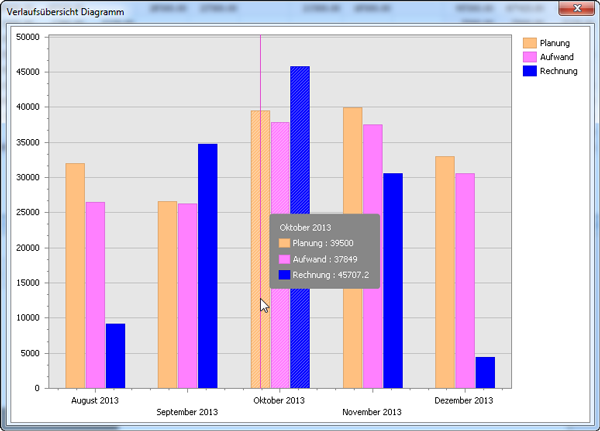The width and height of the screenshot is (600, 431).
Task: Click the tooltip title Oktober 2013
Action: (305, 228)
